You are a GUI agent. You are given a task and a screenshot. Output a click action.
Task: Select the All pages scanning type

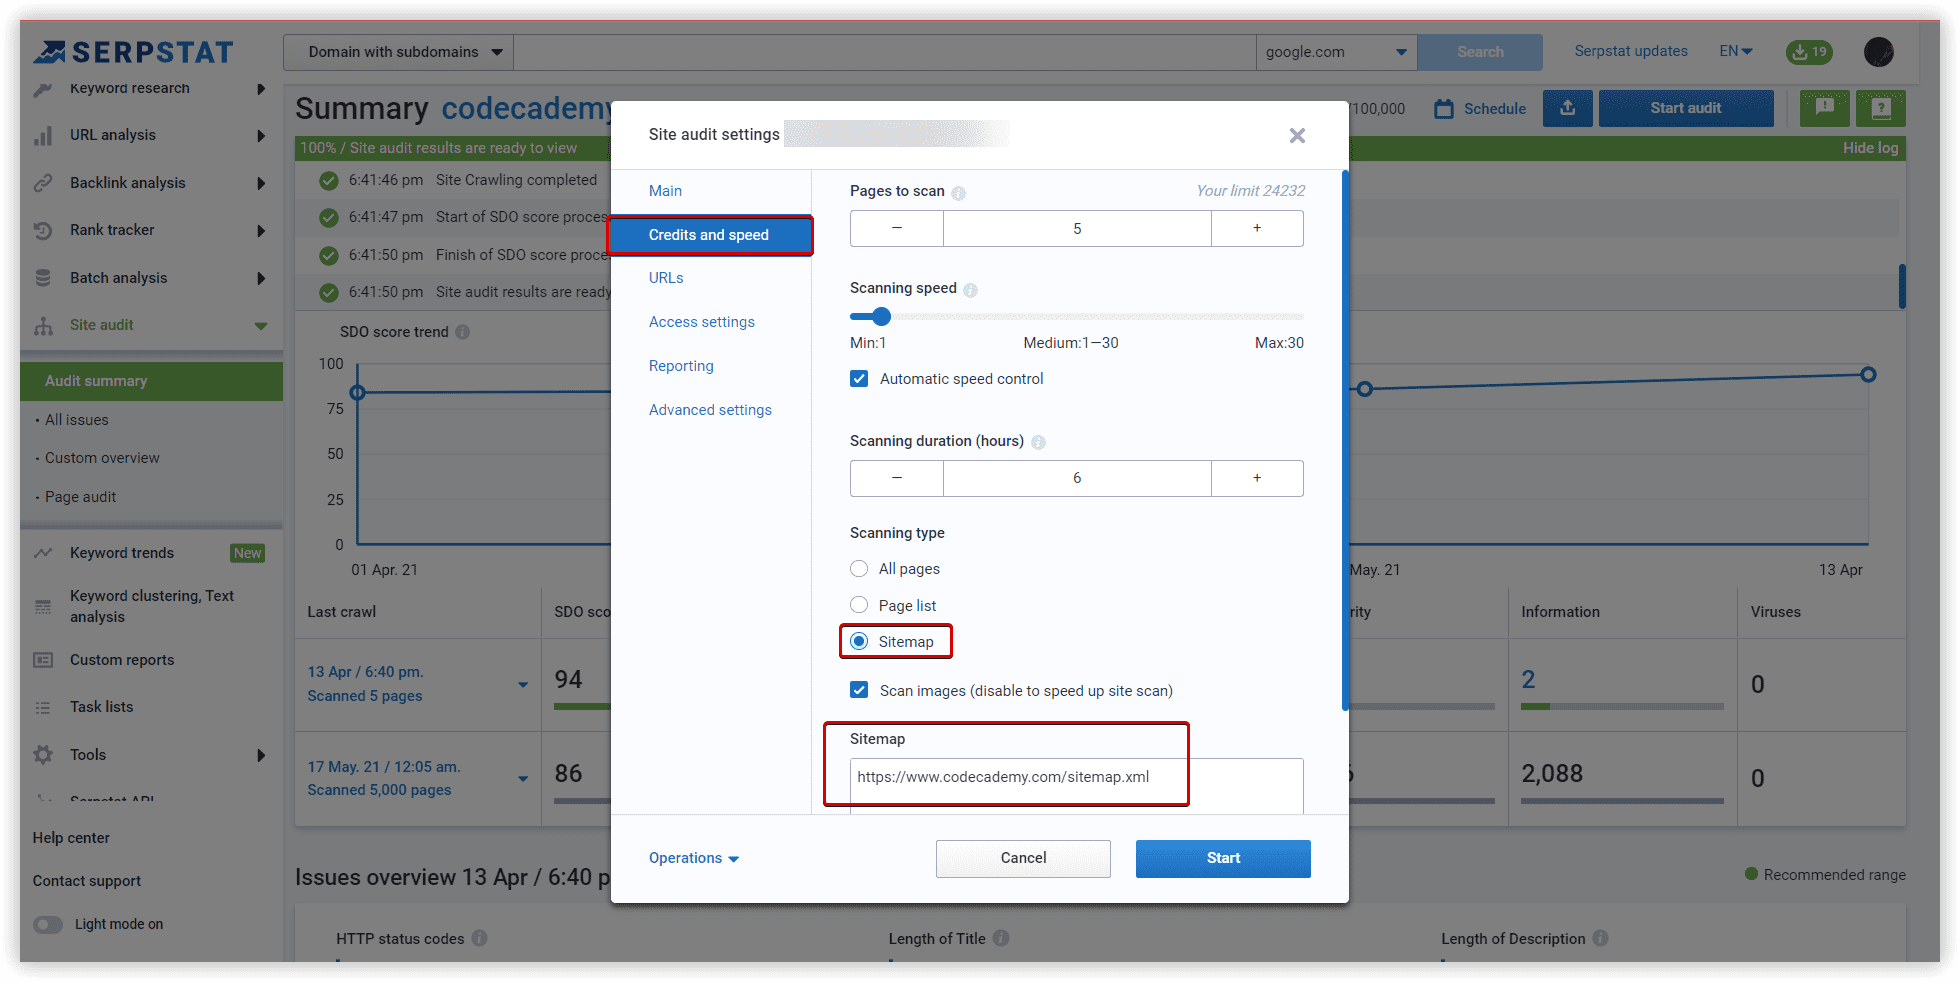(x=859, y=569)
